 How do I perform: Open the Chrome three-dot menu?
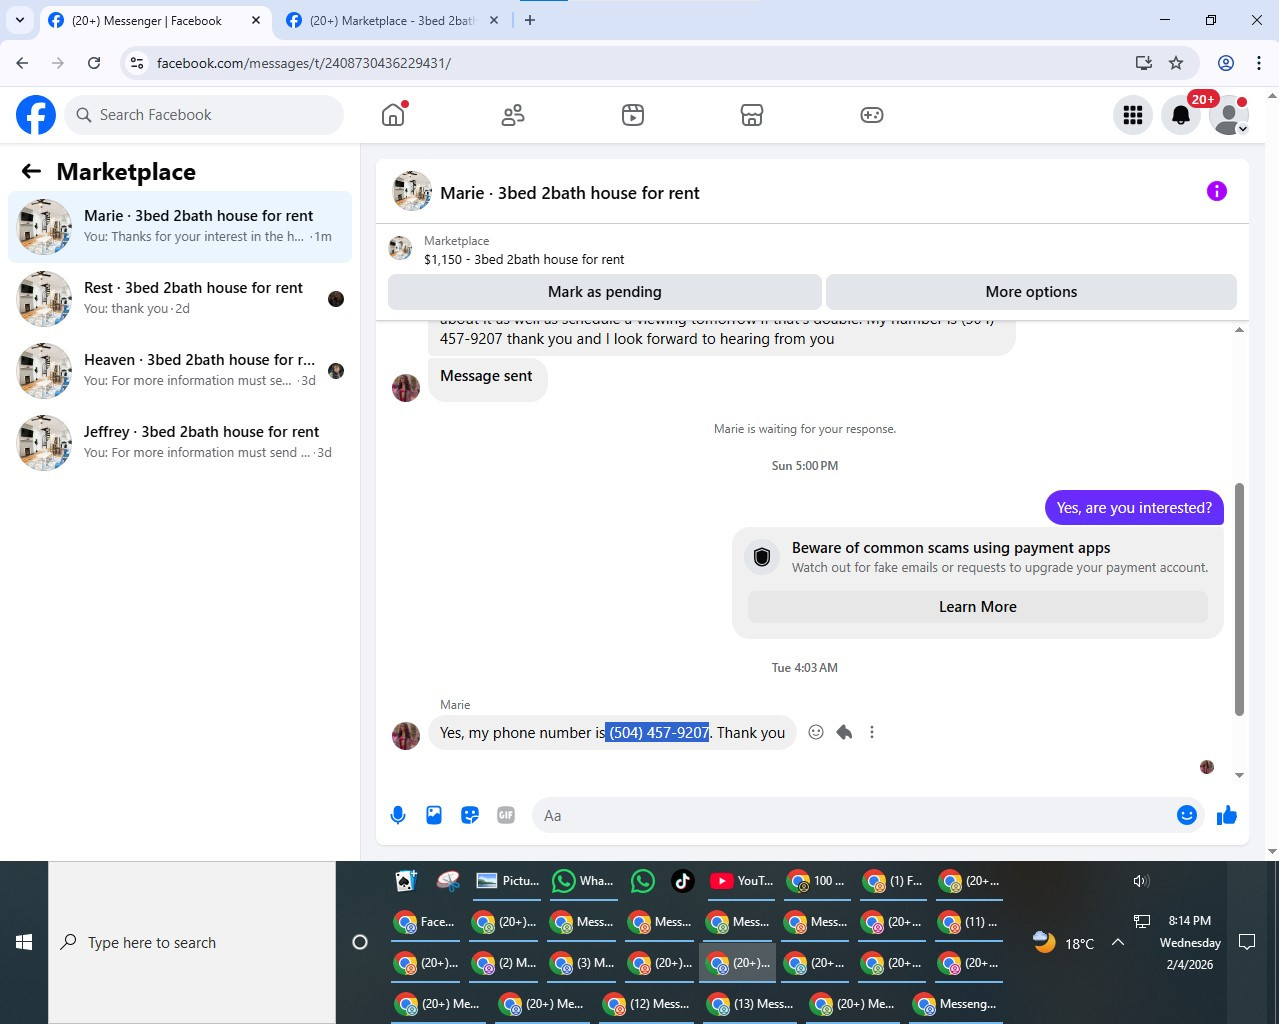tap(1259, 63)
